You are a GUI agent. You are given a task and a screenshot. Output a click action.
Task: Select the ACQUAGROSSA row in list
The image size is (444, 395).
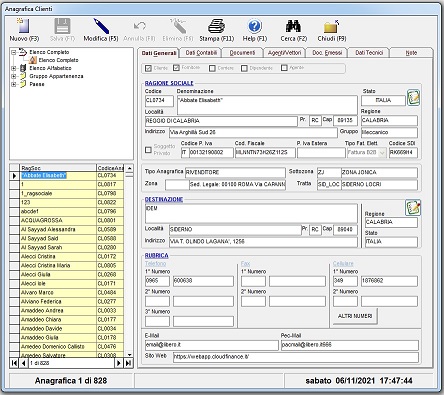point(67,220)
